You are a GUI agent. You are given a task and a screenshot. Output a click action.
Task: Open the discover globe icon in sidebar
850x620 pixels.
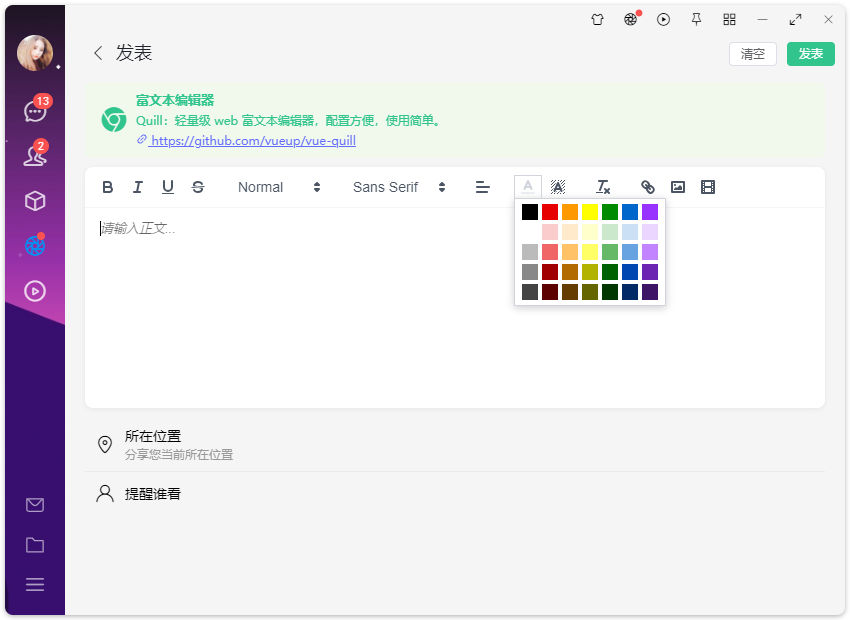coord(34,245)
